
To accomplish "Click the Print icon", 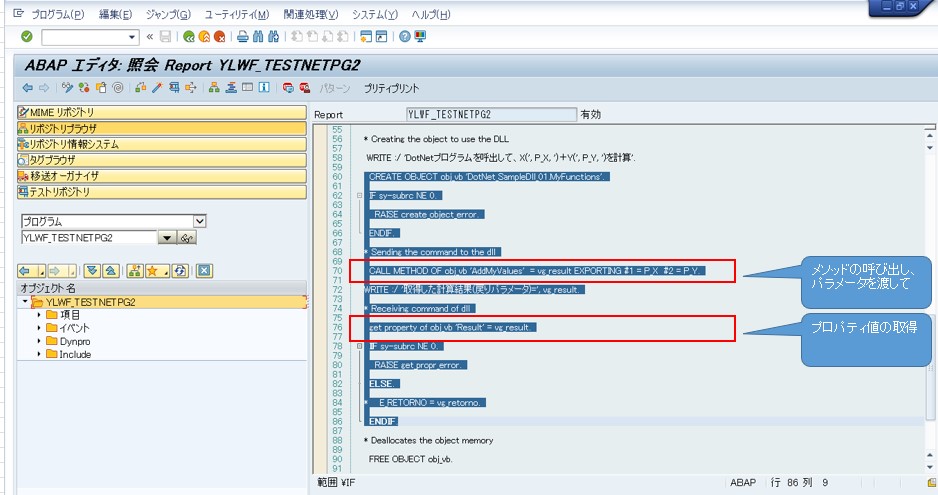I will [x=242, y=37].
